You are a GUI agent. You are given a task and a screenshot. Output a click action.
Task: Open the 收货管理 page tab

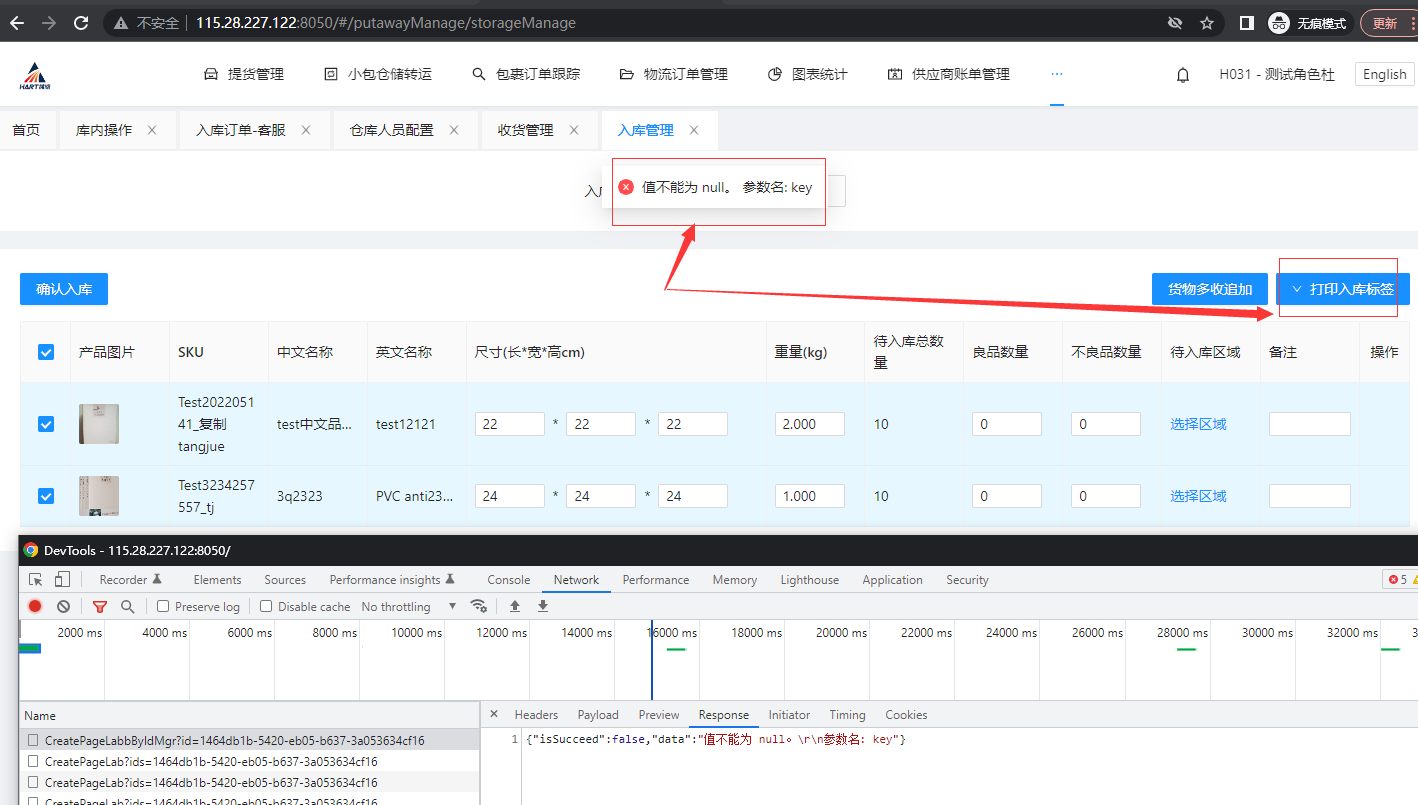(x=525, y=130)
